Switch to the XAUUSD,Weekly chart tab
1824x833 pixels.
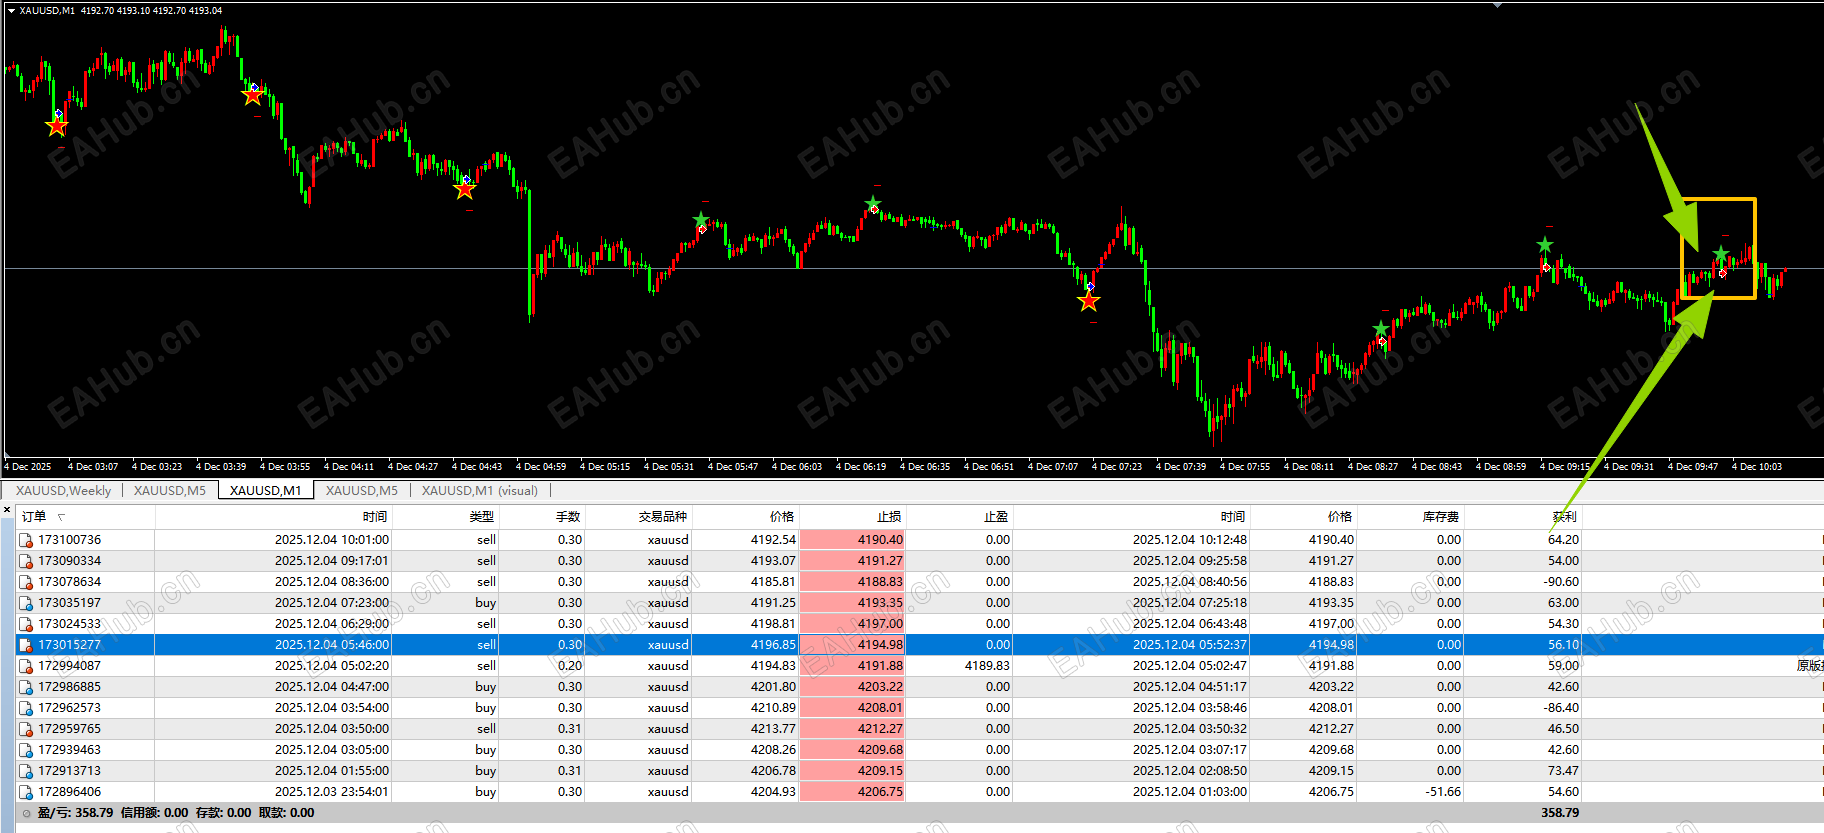(x=63, y=491)
